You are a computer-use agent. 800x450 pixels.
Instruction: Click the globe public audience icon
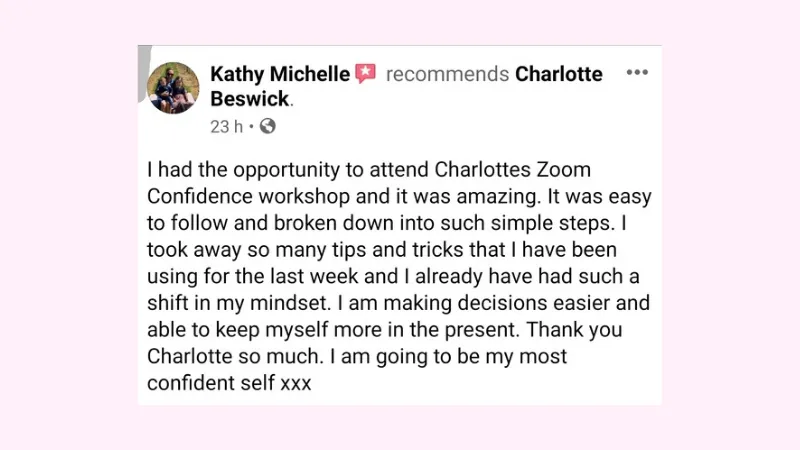pyautogui.click(x=267, y=126)
